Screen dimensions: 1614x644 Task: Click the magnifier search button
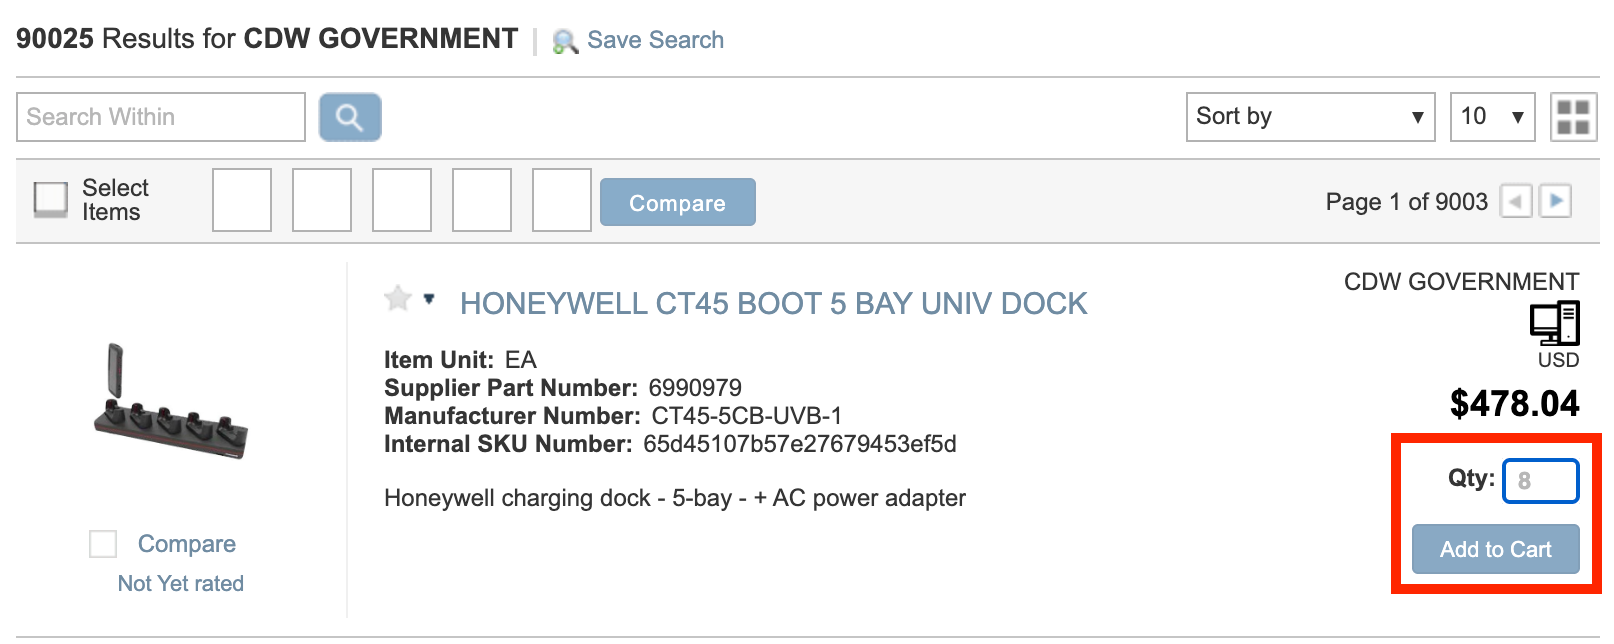point(350,117)
